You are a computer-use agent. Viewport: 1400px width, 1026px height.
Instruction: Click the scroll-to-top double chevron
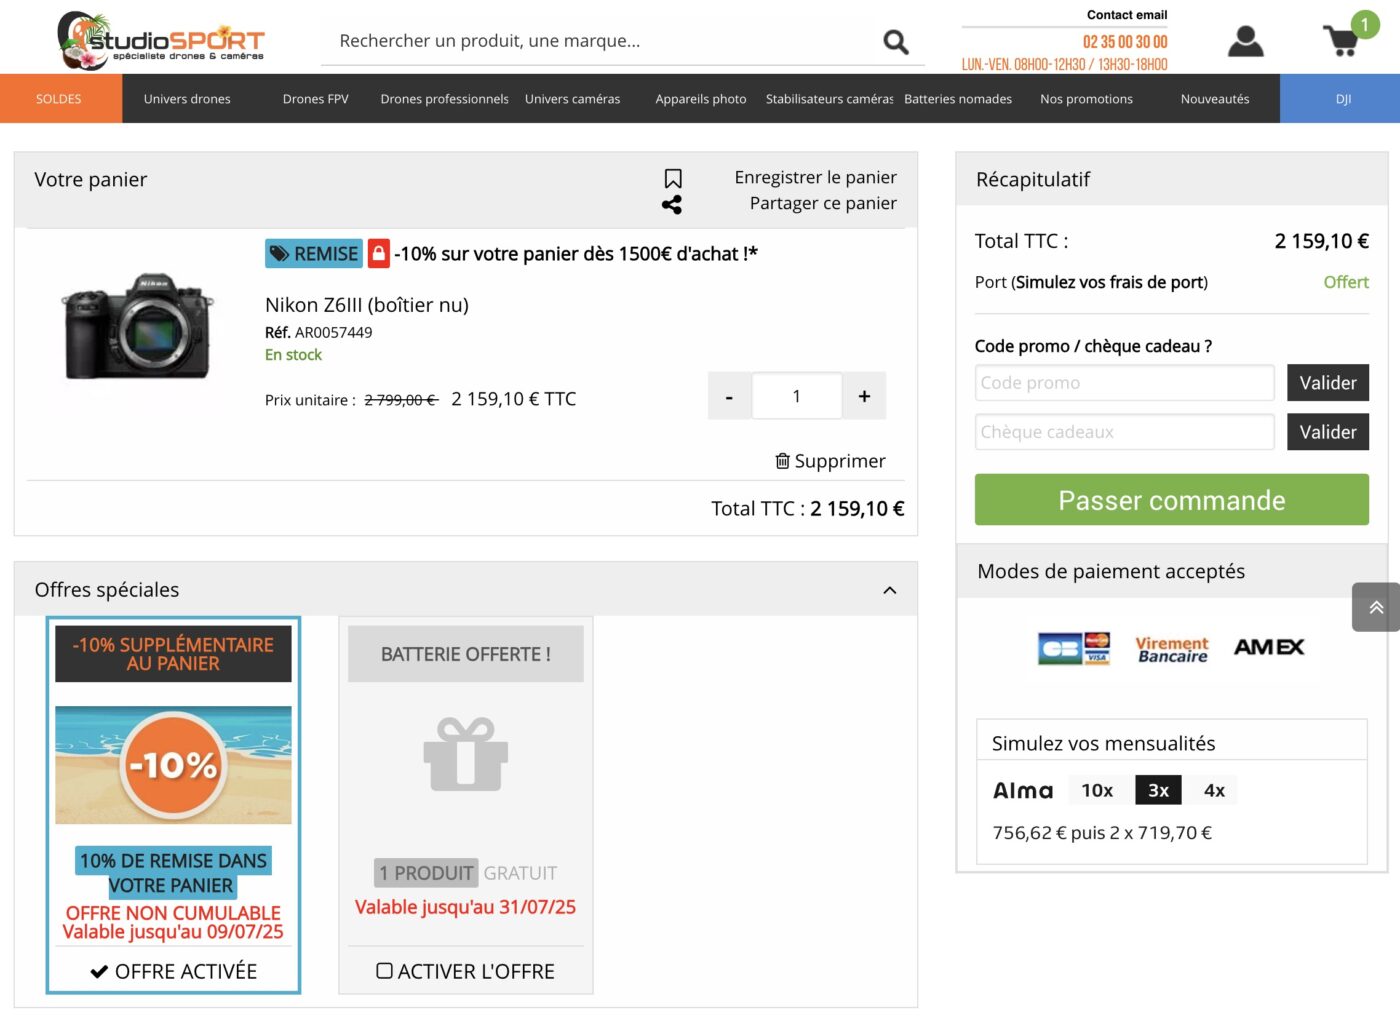tap(1376, 607)
